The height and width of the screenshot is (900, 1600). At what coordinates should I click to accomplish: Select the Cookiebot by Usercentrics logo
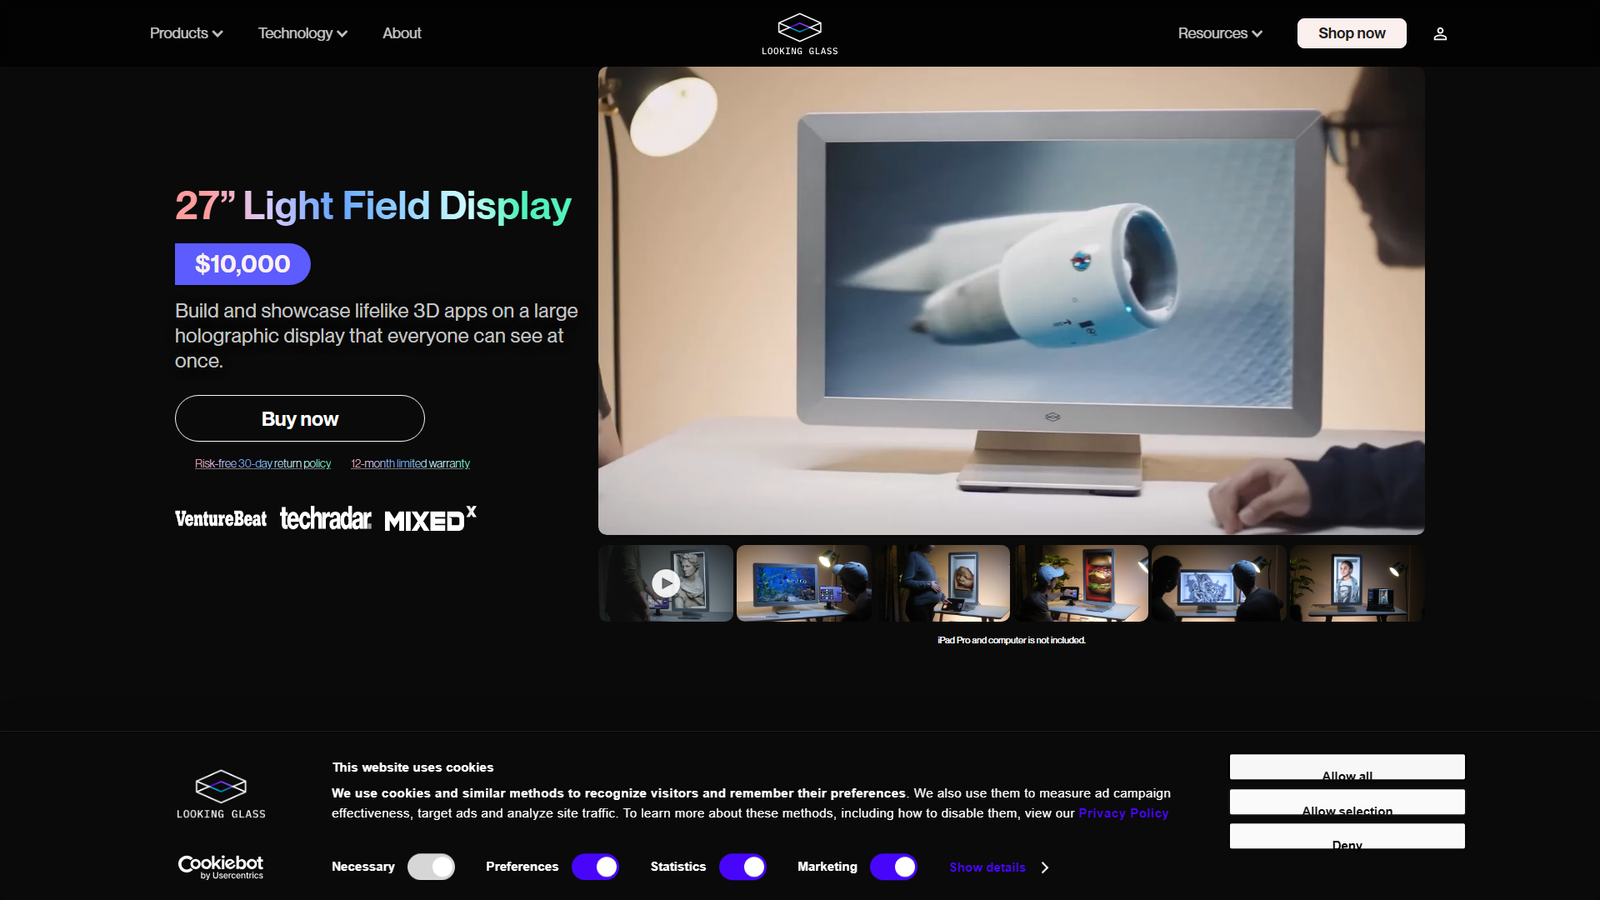[220, 866]
